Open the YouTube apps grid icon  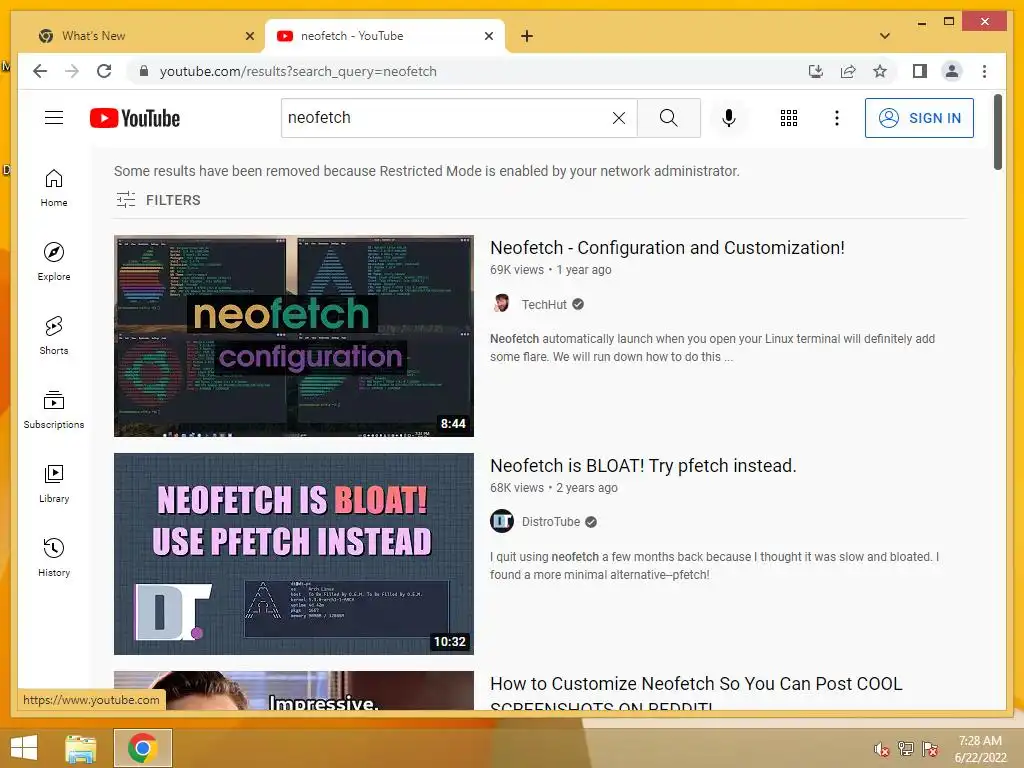[789, 118]
